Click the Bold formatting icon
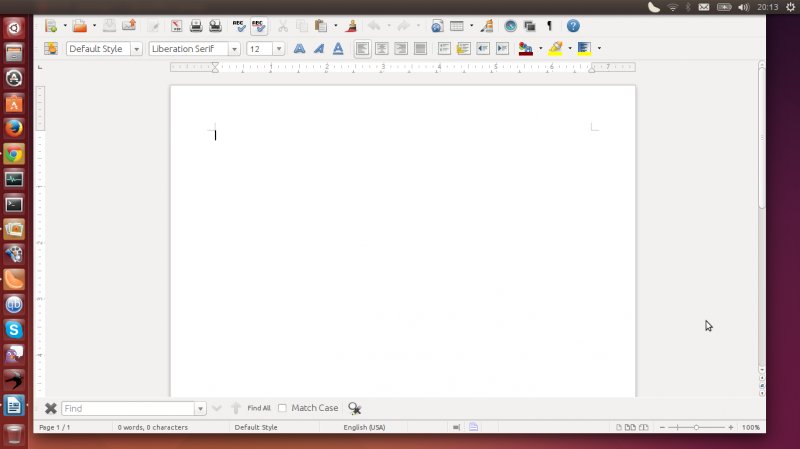Screen dimensions: 800x449 (x=299, y=48)
